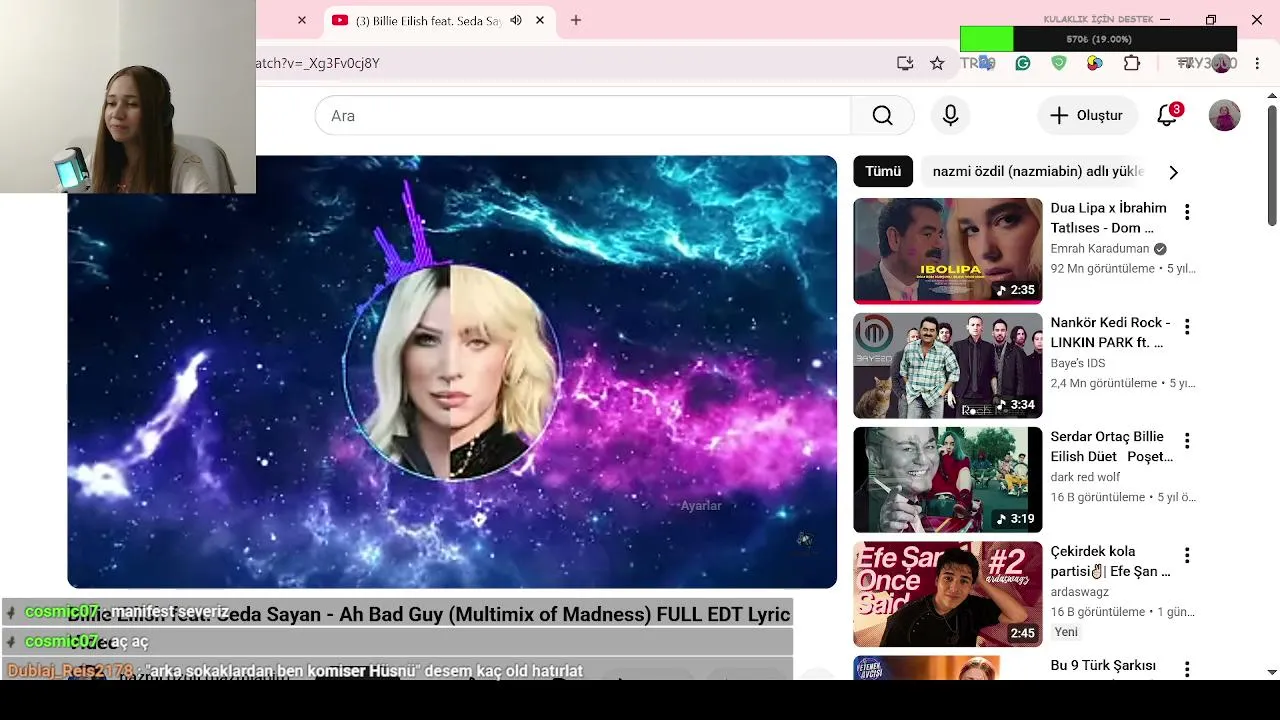Click the 3:34 duration badge
Screen dimensions: 1280x720
(1015, 405)
